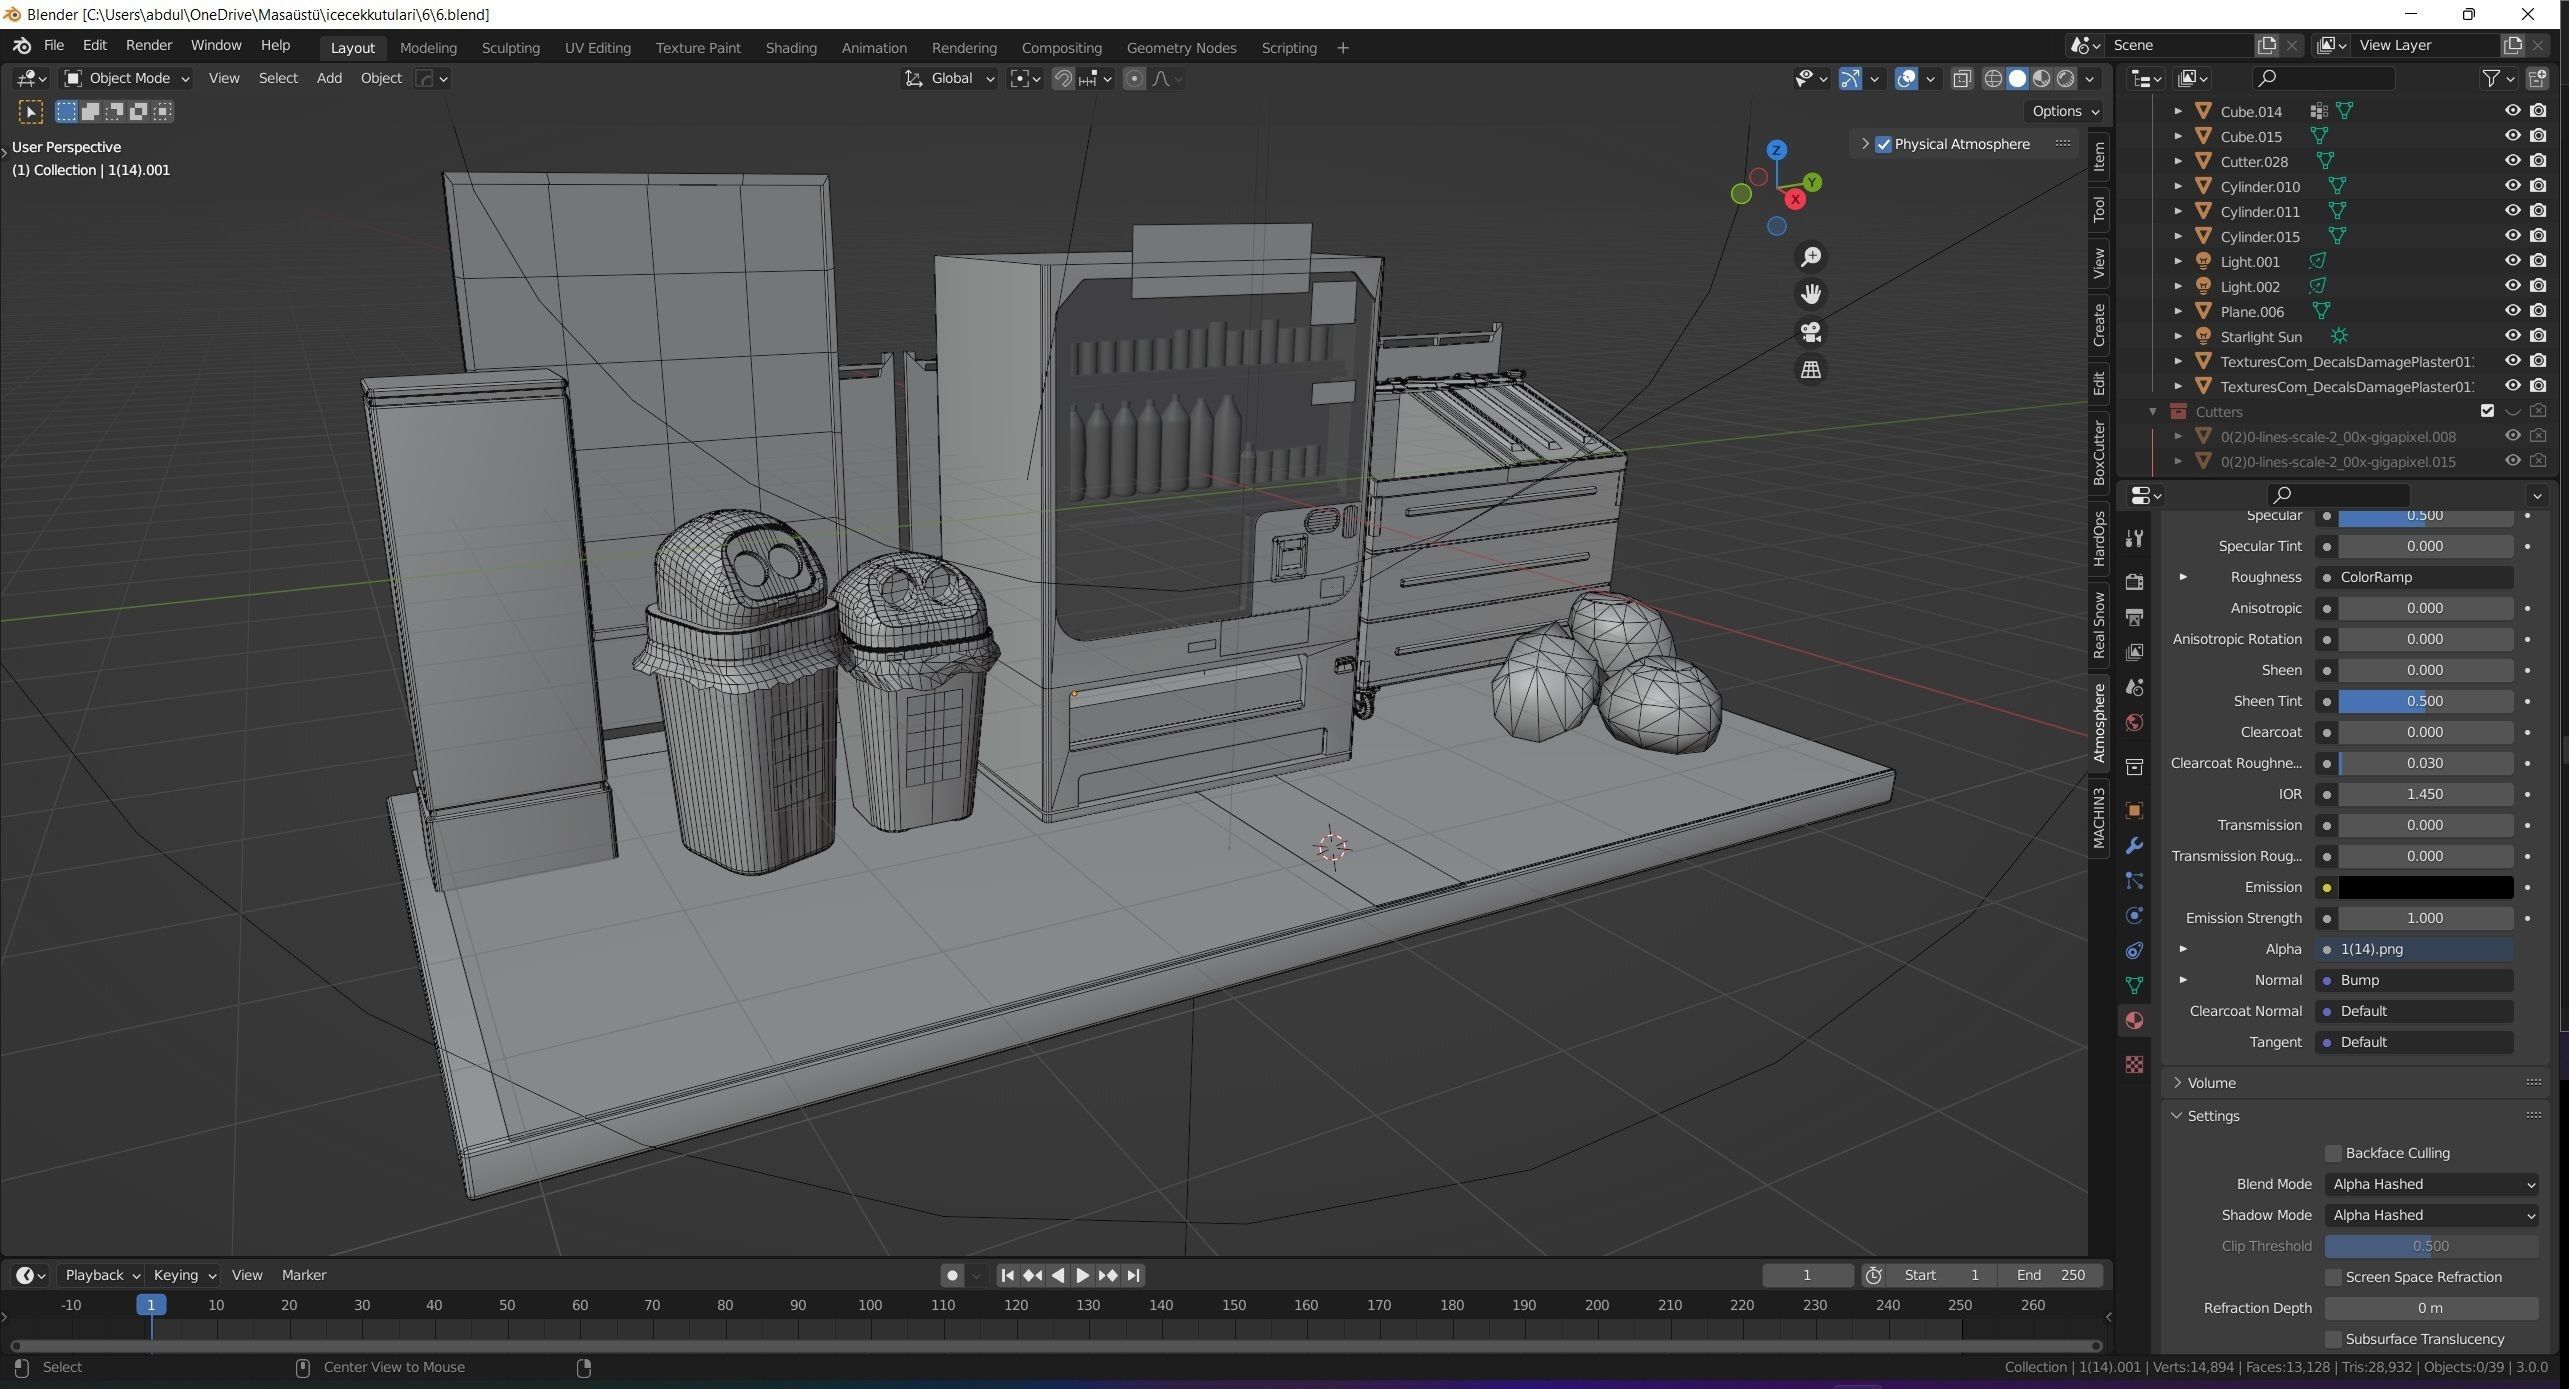Open the Shadow Mode dropdown

[2431, 1215]
